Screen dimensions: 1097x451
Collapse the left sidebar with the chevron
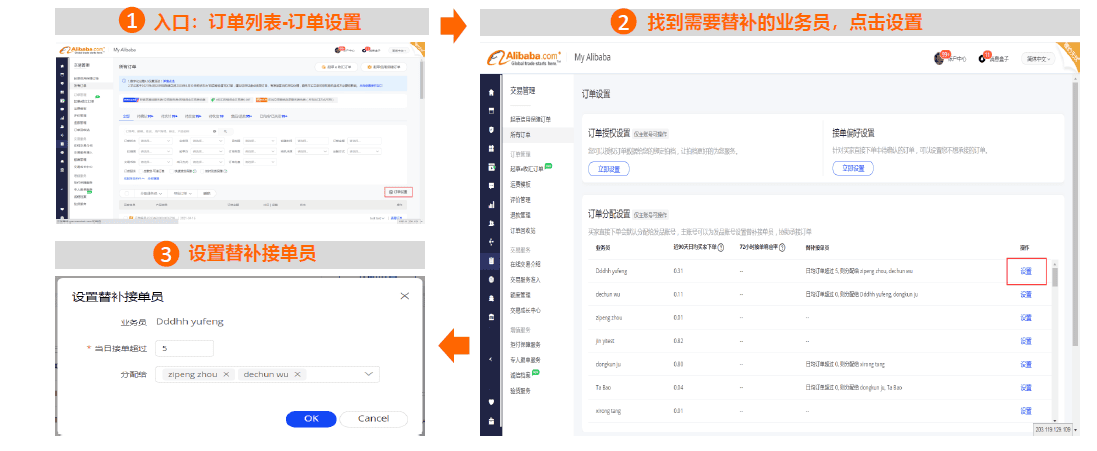tap(490, 358)
